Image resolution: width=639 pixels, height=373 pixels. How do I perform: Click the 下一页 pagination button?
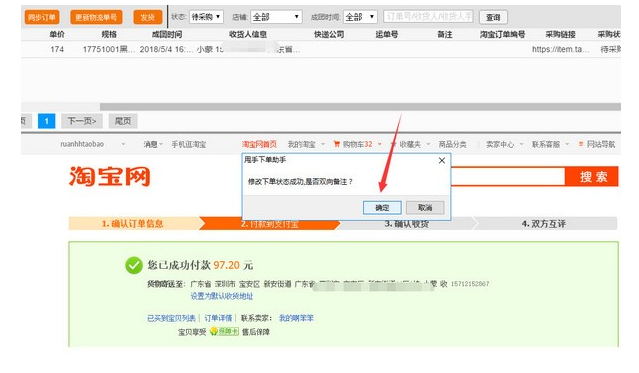tap(82, 121)
